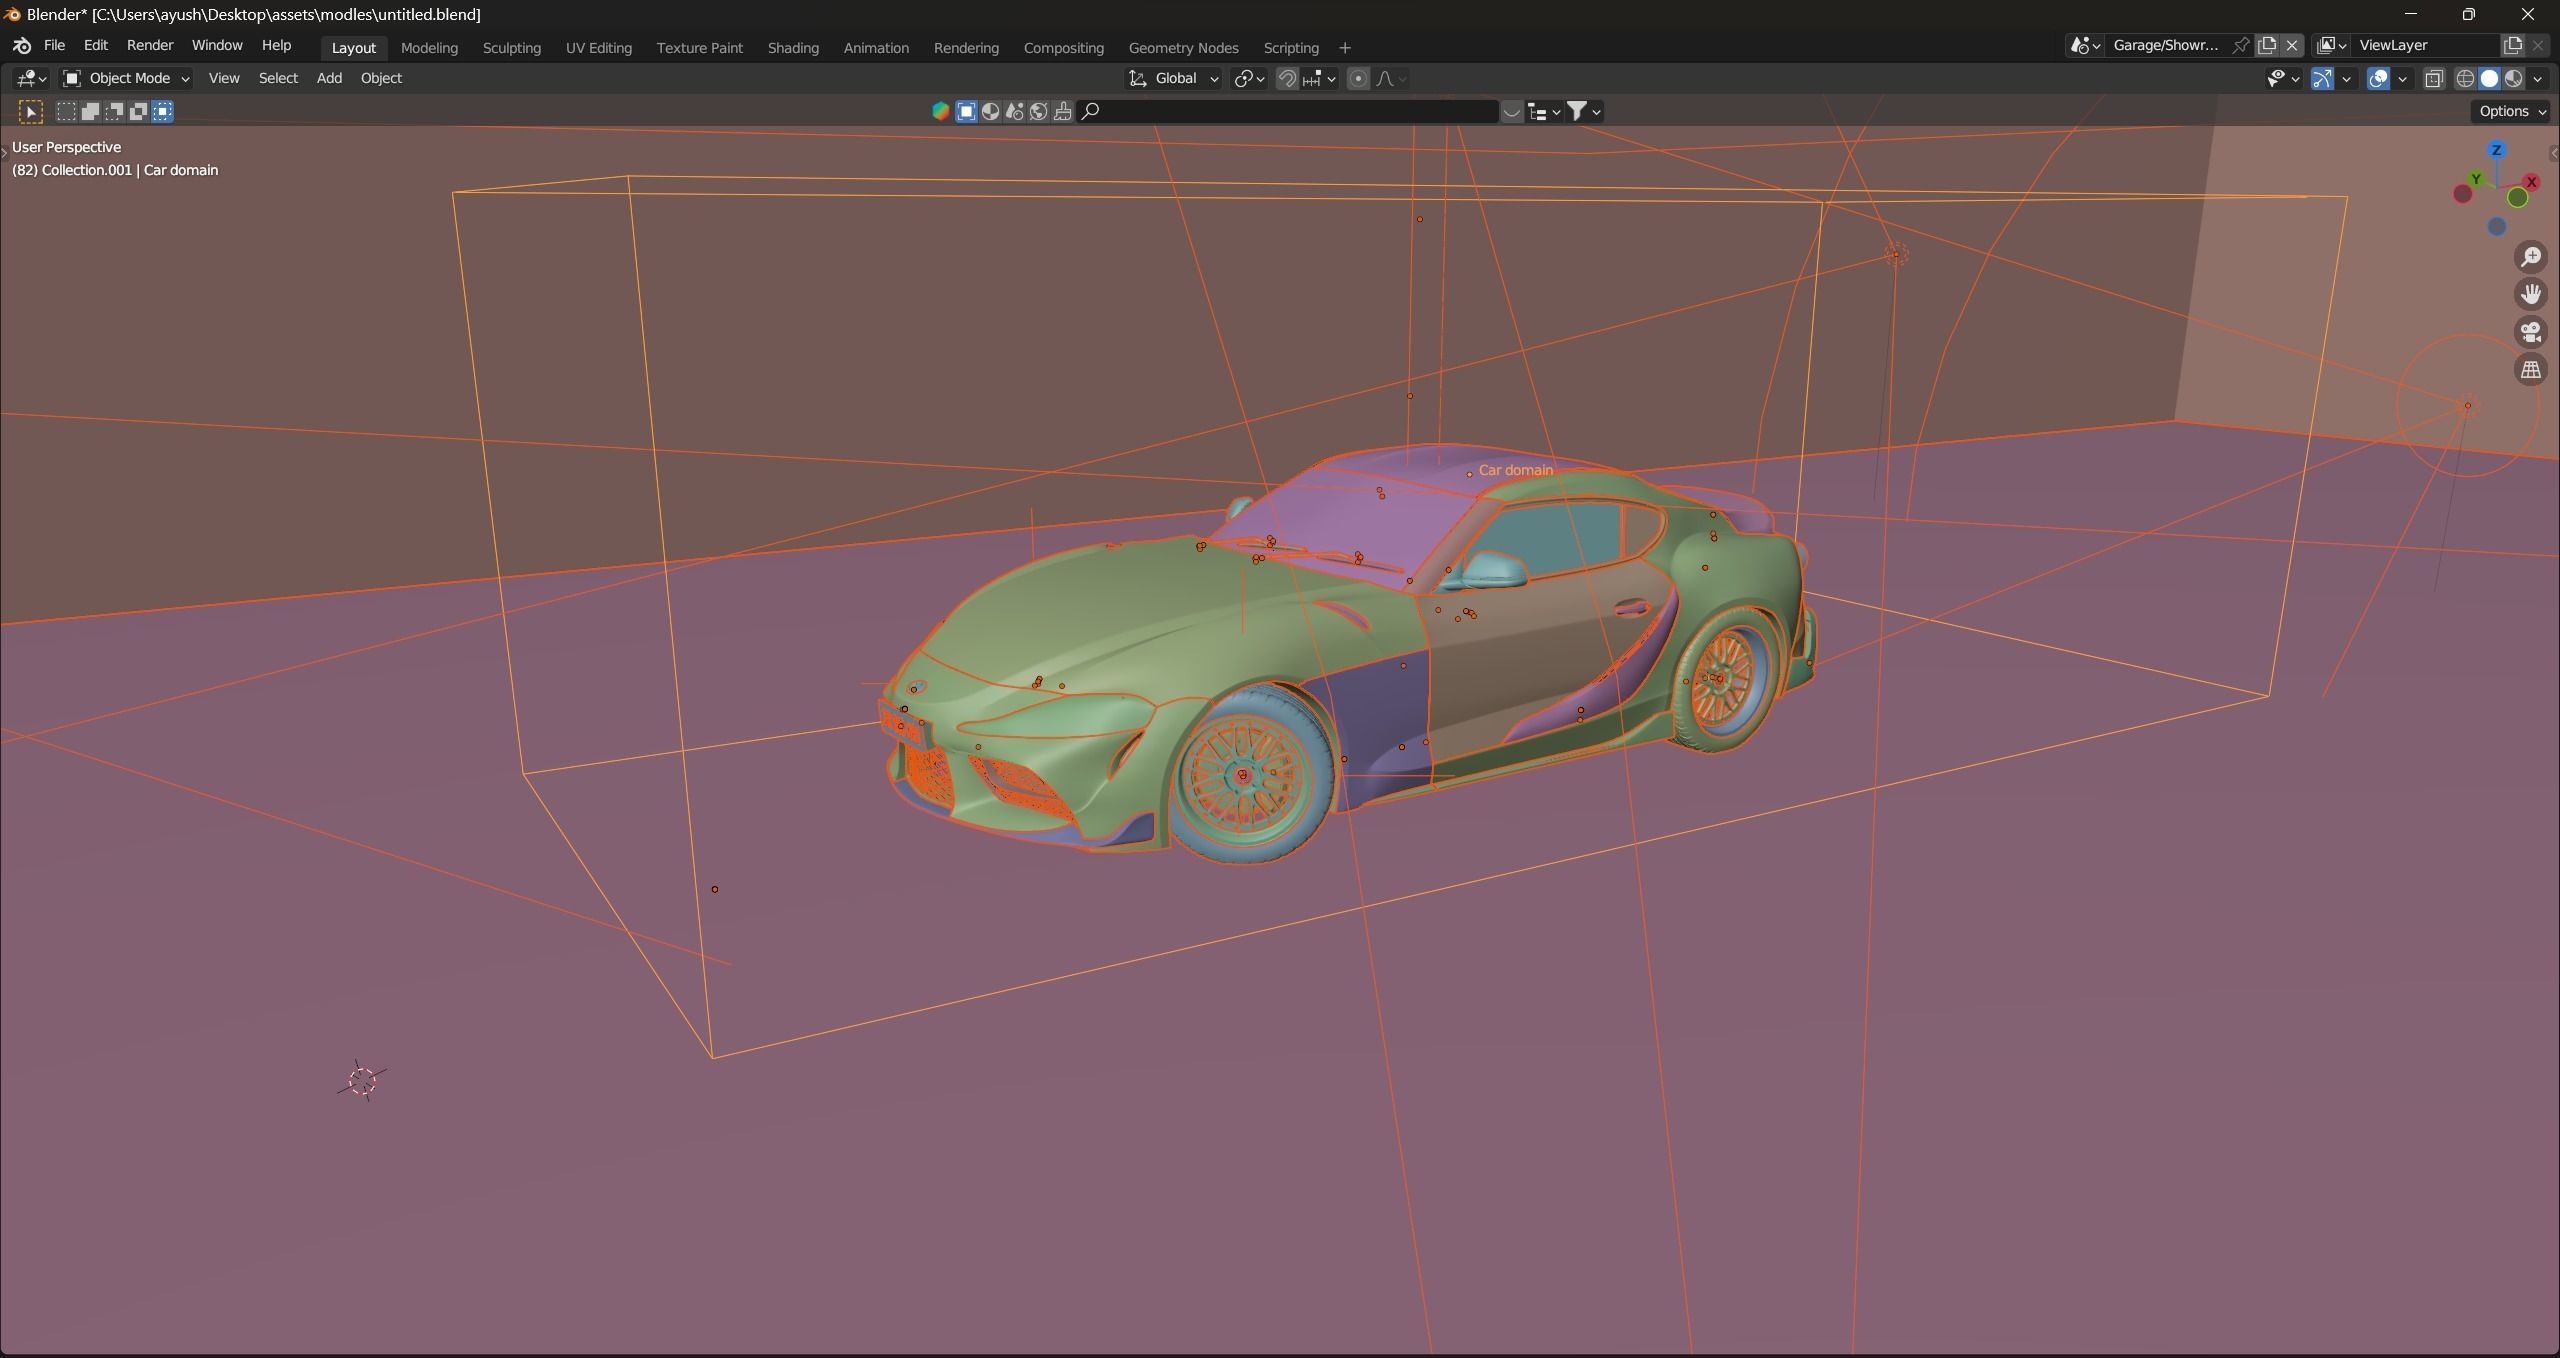Delete the Garage/Showroom scene
The image size is (2560, 1358).
[x=2292, y=45]
